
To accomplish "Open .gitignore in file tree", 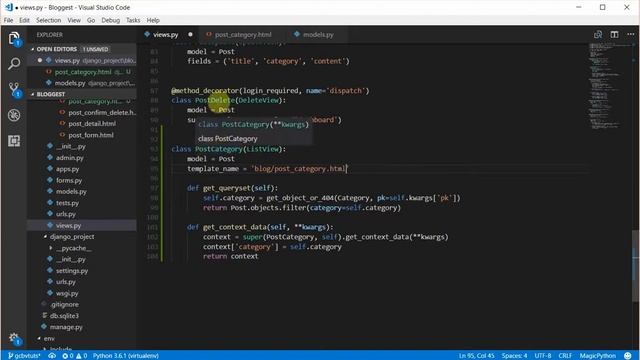I will [64, 304].
